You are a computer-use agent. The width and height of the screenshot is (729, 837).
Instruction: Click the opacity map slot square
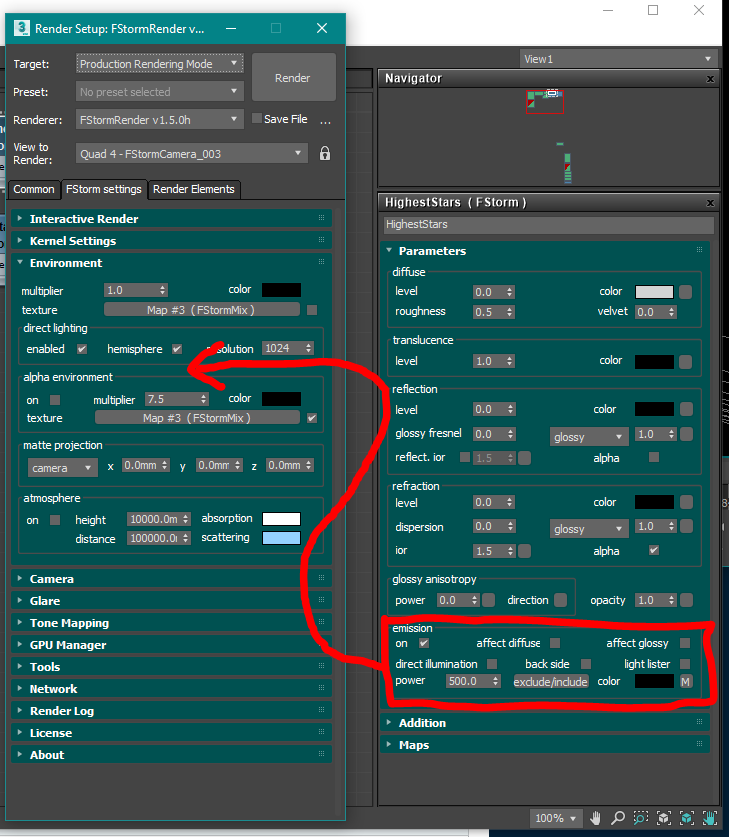686,600
